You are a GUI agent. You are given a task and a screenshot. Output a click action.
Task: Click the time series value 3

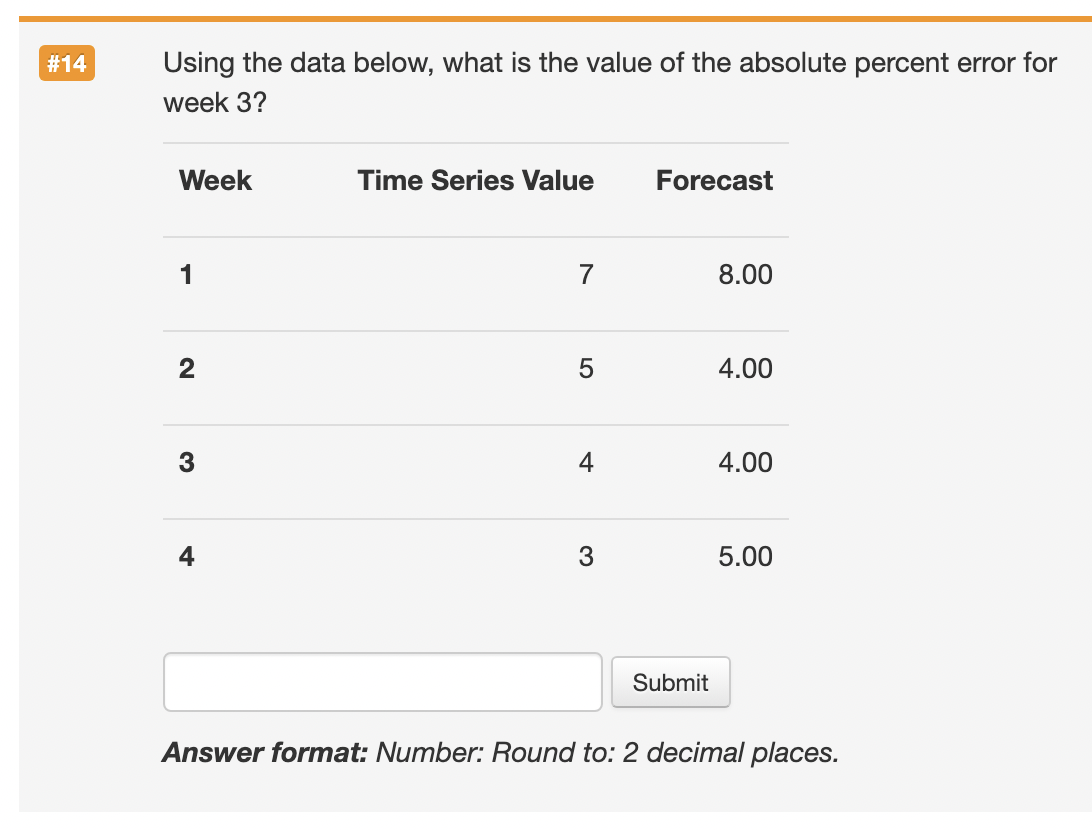coord(587,556)
